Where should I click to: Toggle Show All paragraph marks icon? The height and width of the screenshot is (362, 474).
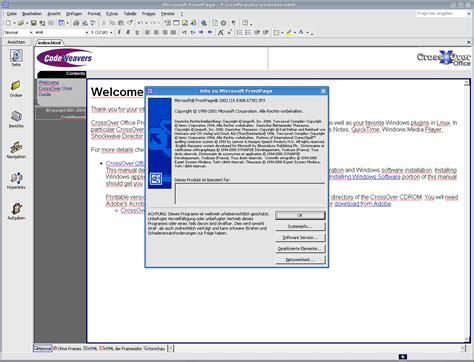(x=233, y=23)
